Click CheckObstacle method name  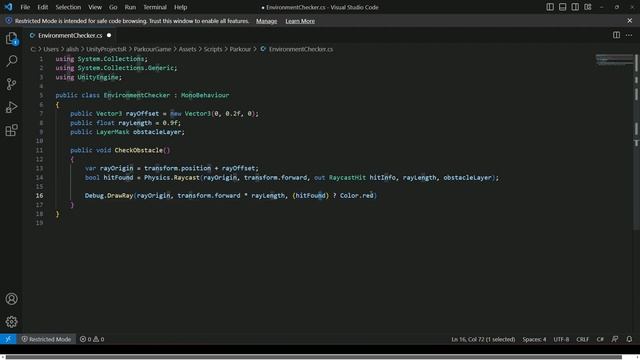(138, 150)
